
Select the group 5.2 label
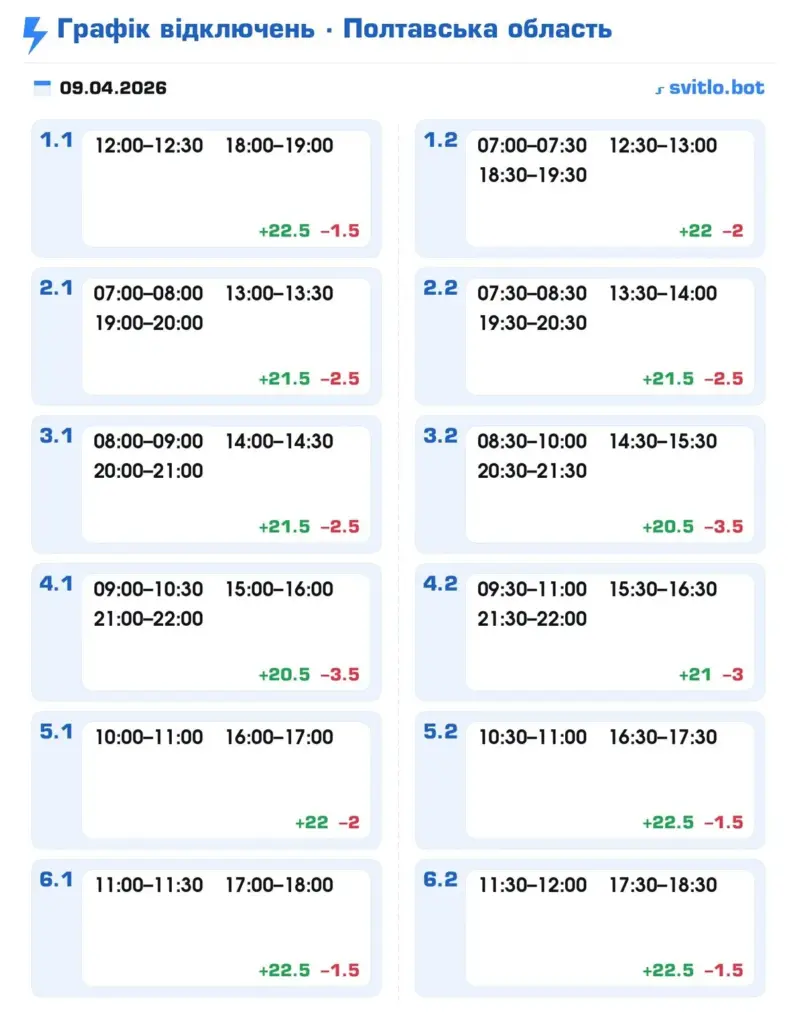440,732
